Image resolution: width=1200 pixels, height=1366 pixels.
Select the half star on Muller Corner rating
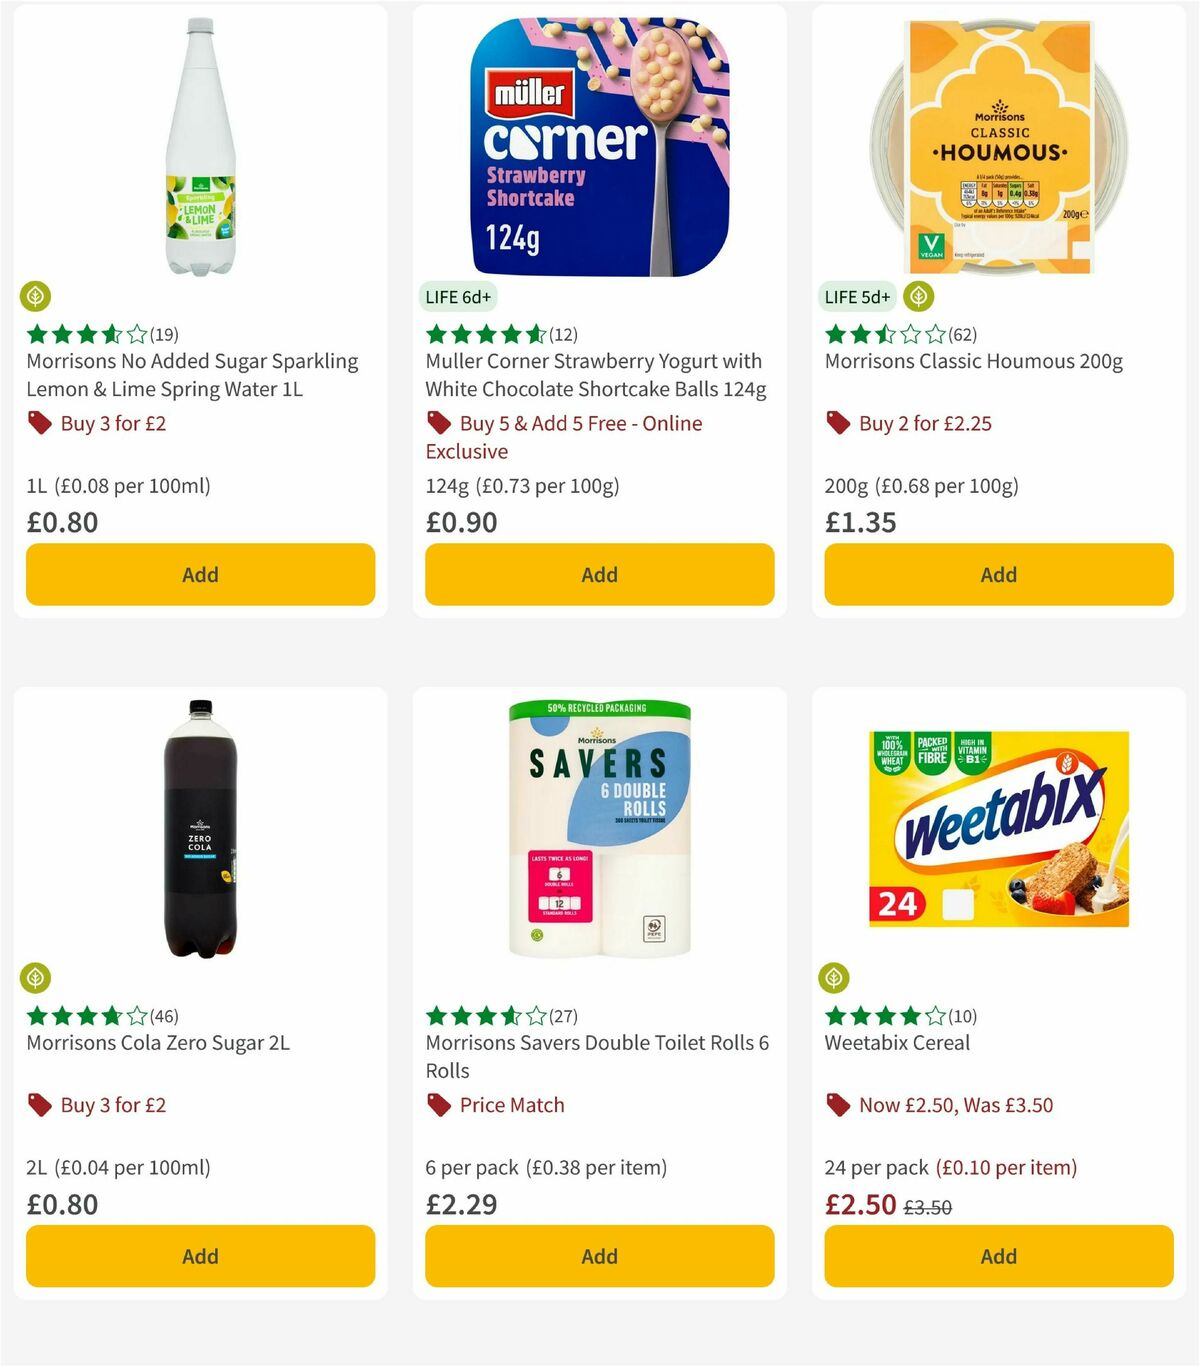tap(537, 335)
